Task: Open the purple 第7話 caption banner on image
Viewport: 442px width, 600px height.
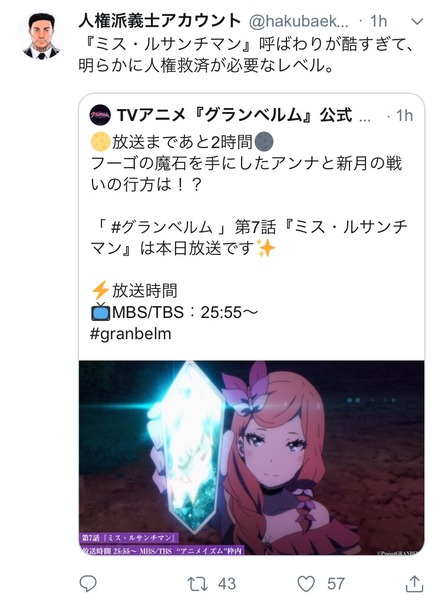Action: pyautogui.click(x=162, y=545)
